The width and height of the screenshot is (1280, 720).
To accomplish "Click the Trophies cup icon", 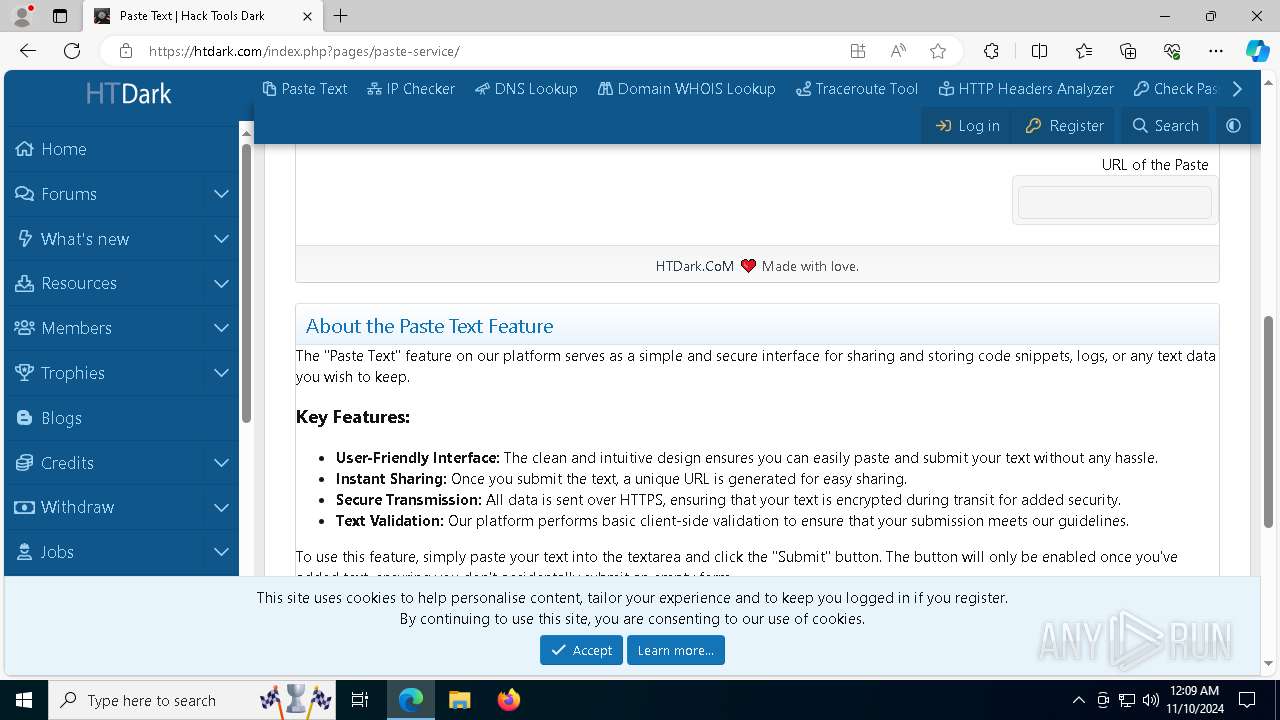I will (x=24, y=373).
